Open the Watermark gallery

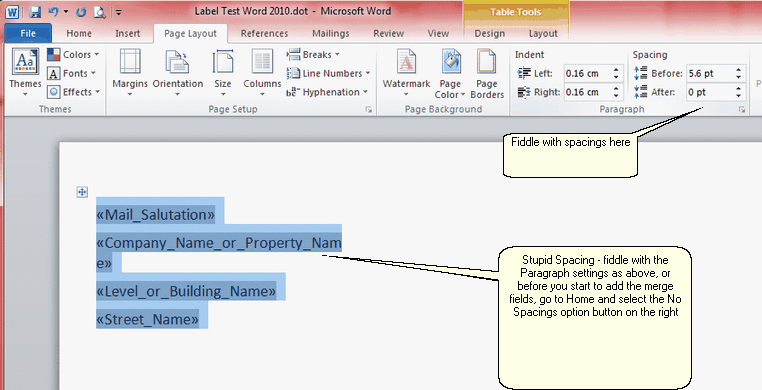[x=406, y=73]
